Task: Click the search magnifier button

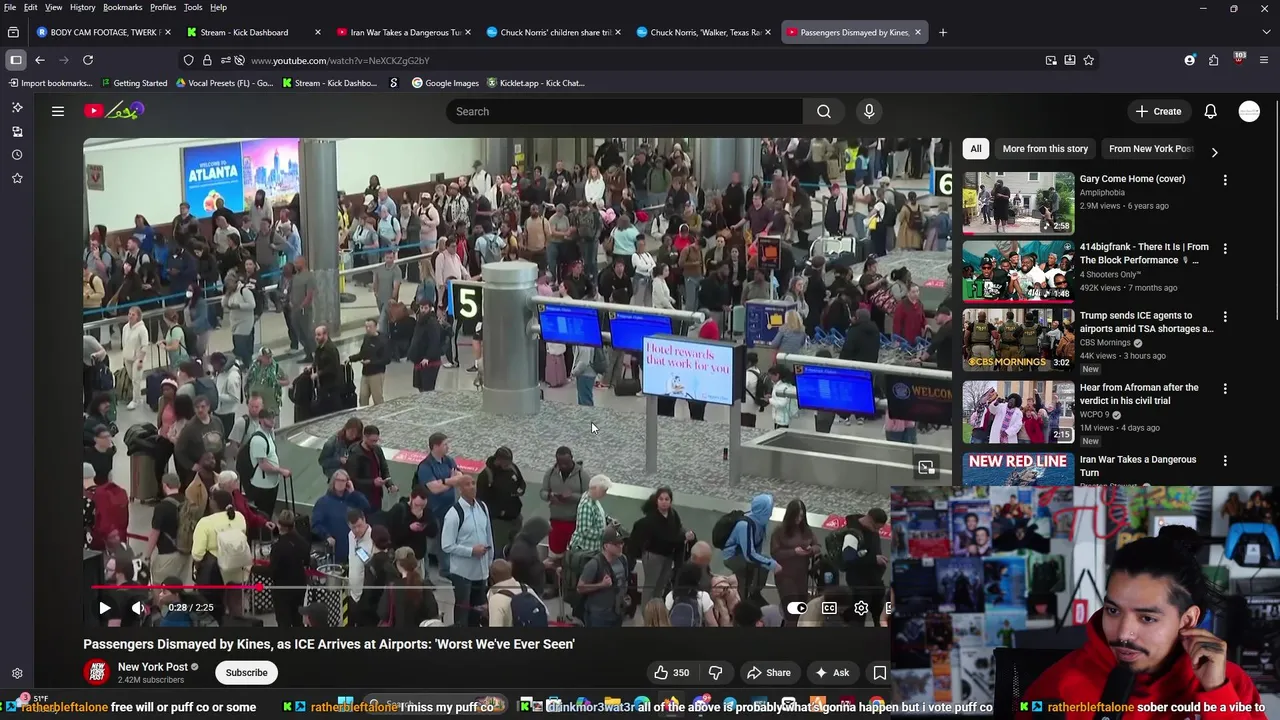Action: tap(824, 111)
